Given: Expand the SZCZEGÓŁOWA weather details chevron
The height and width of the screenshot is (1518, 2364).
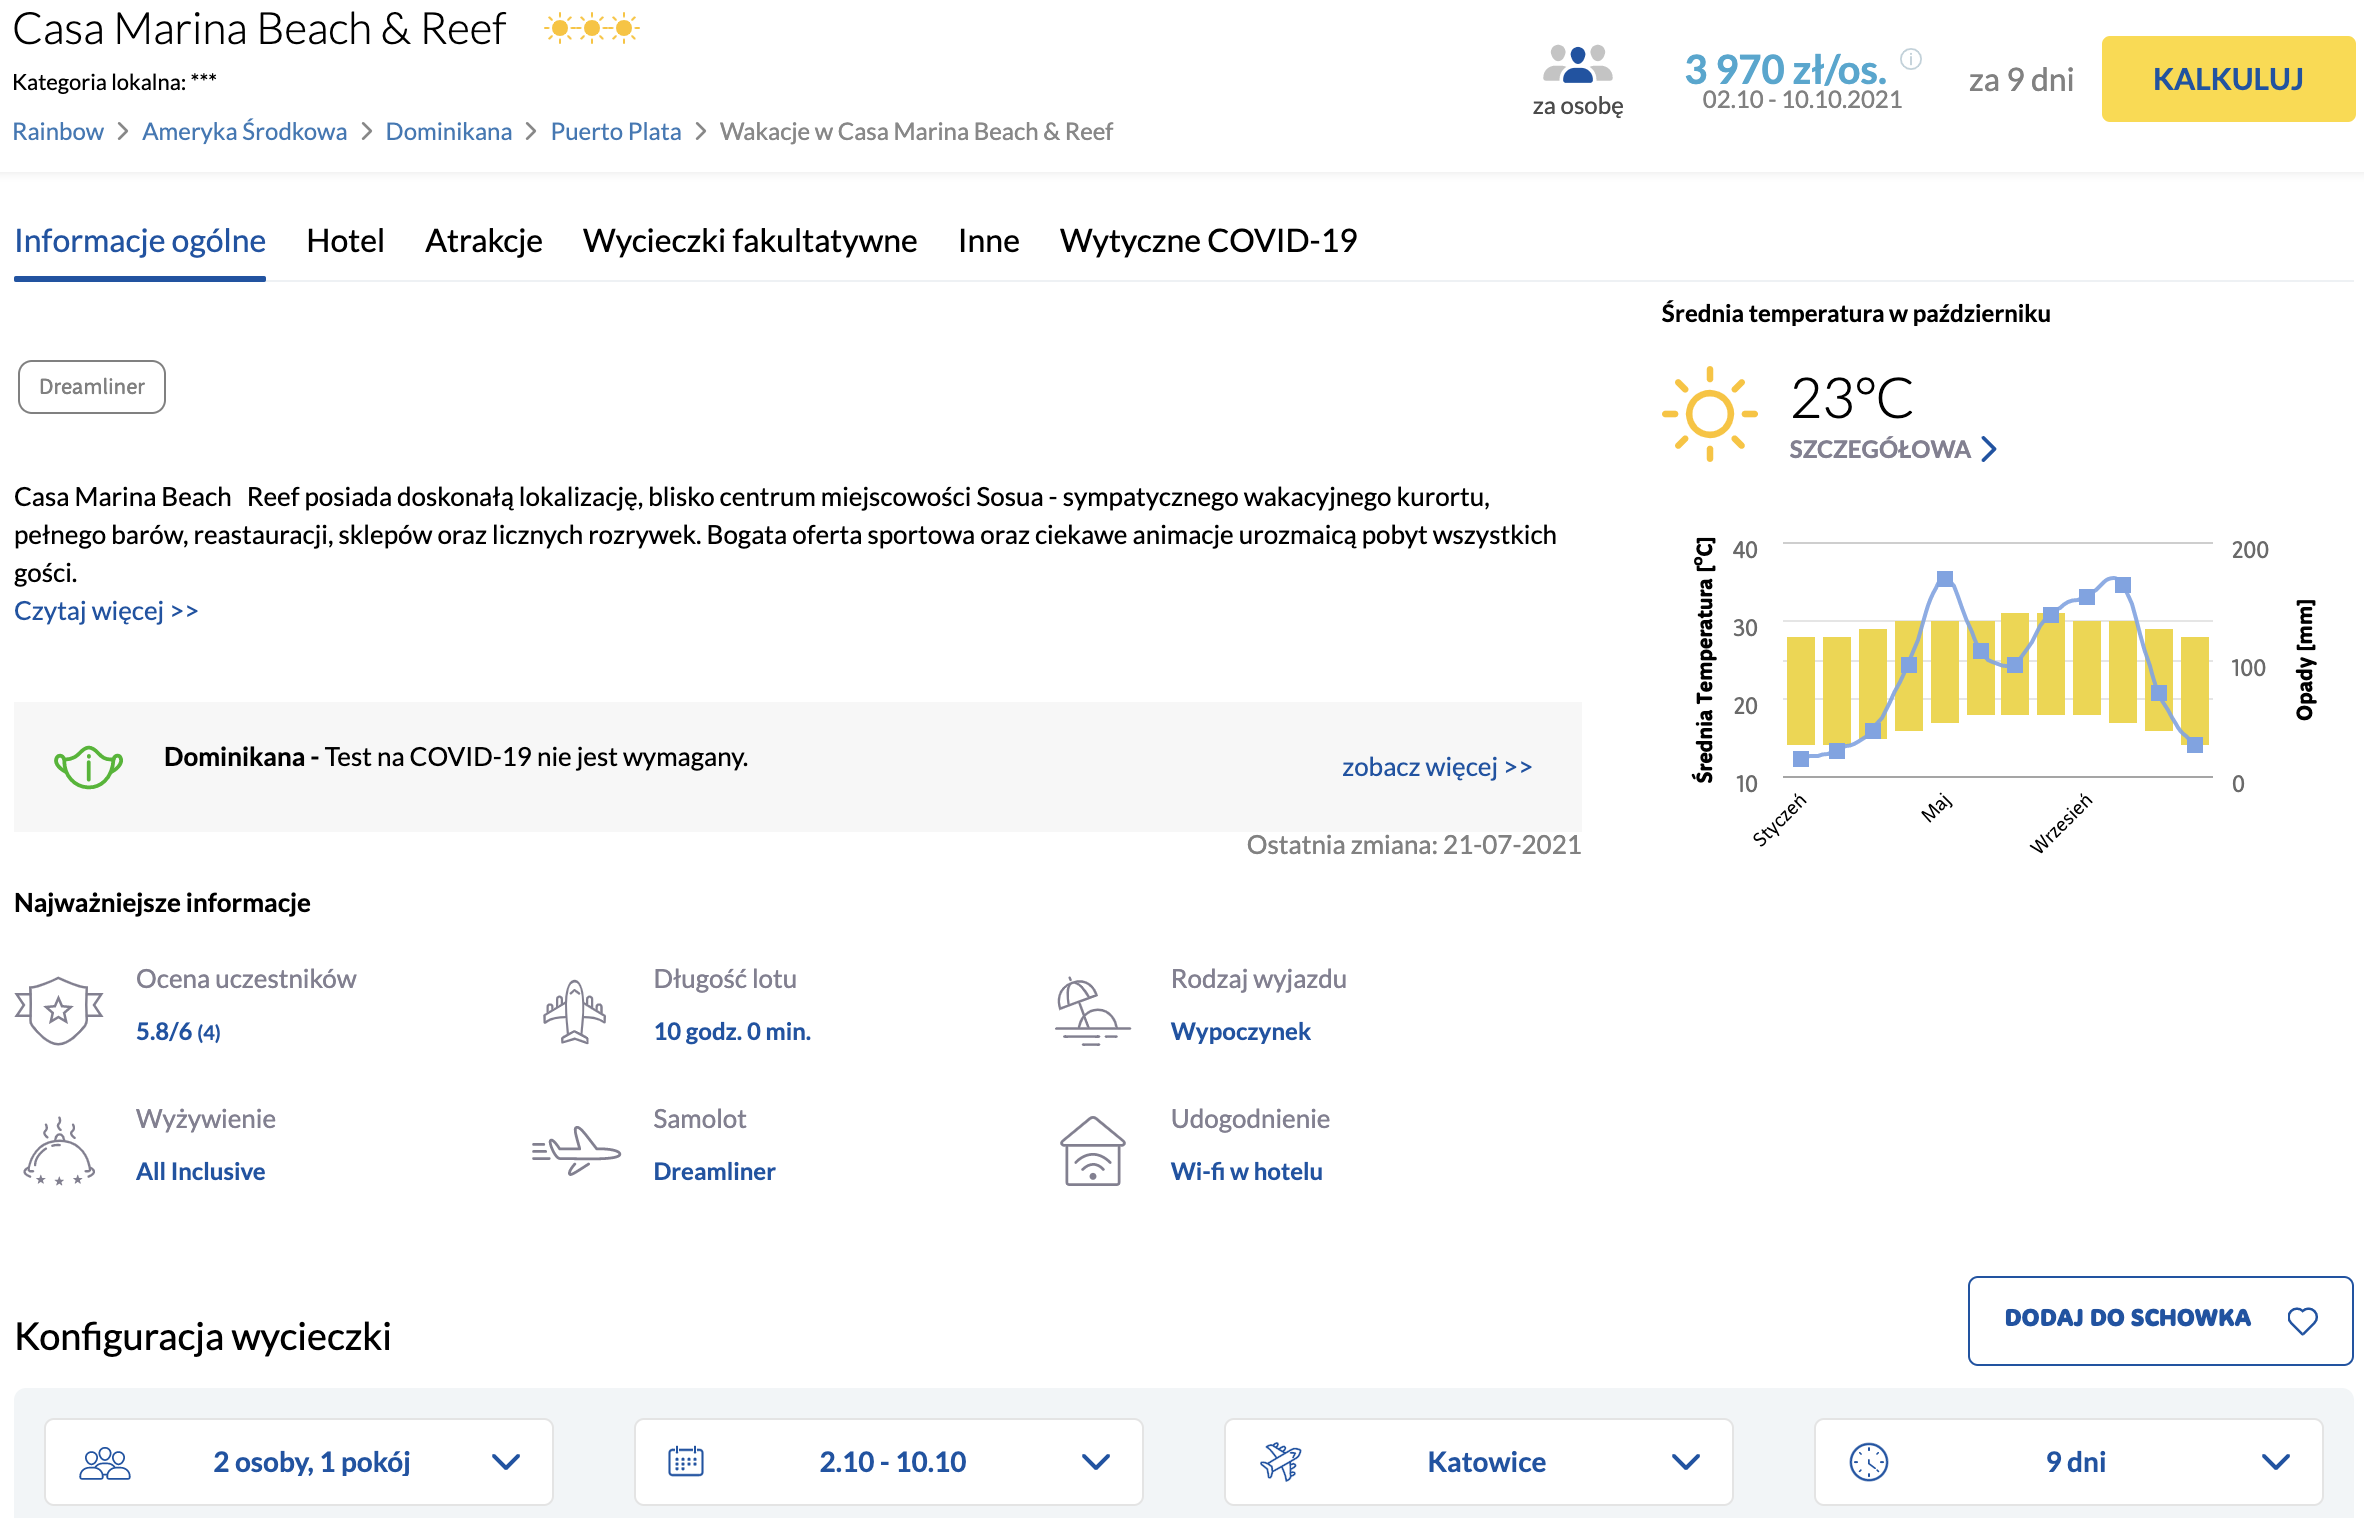Looking at the screenshot, I should click(1989, 449).
